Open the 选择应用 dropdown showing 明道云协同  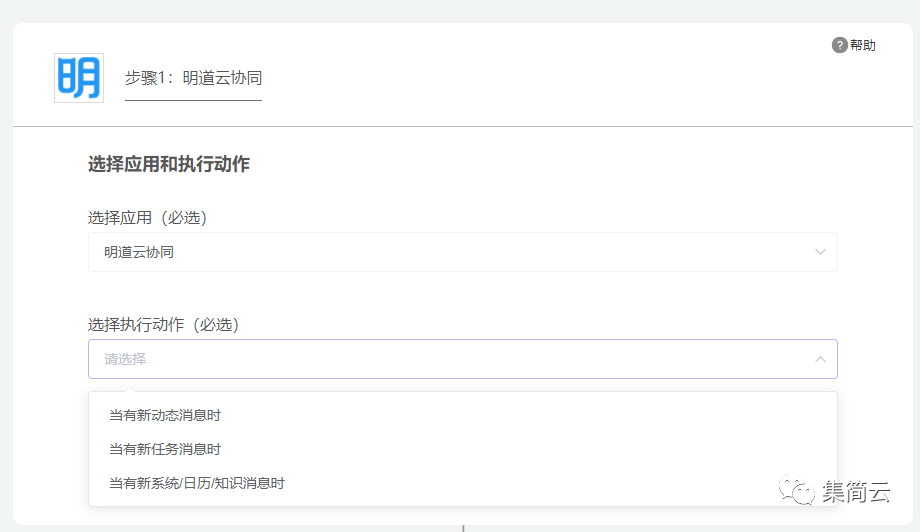click(463, 252)
